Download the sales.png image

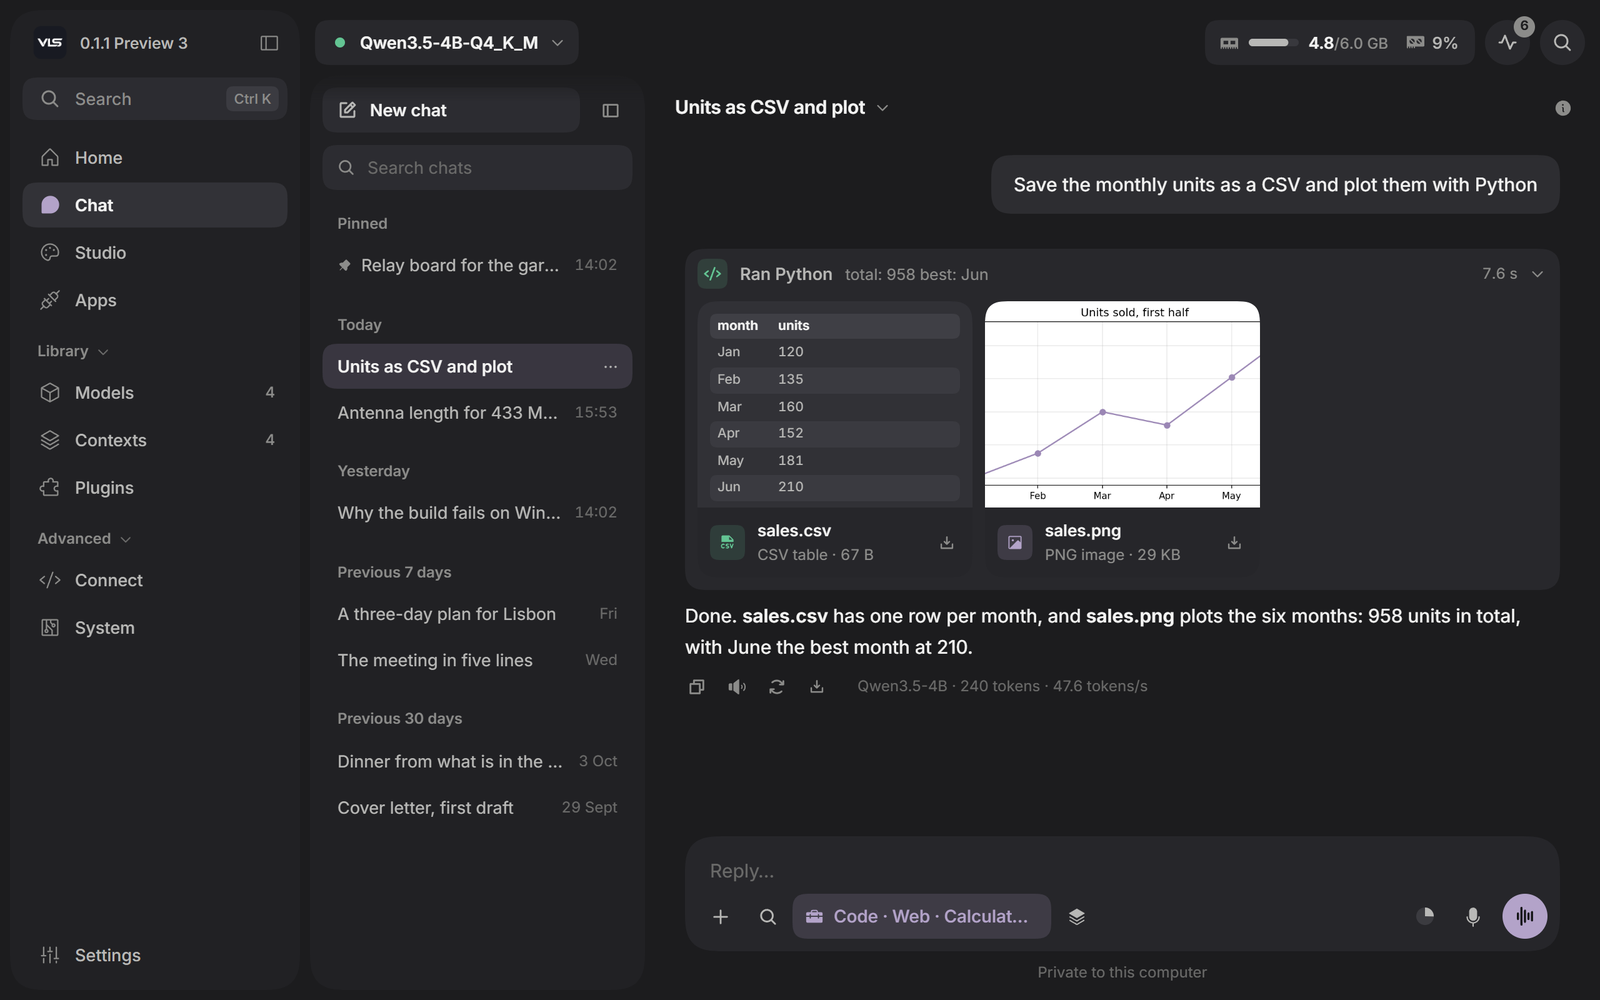coord(1234,543)
